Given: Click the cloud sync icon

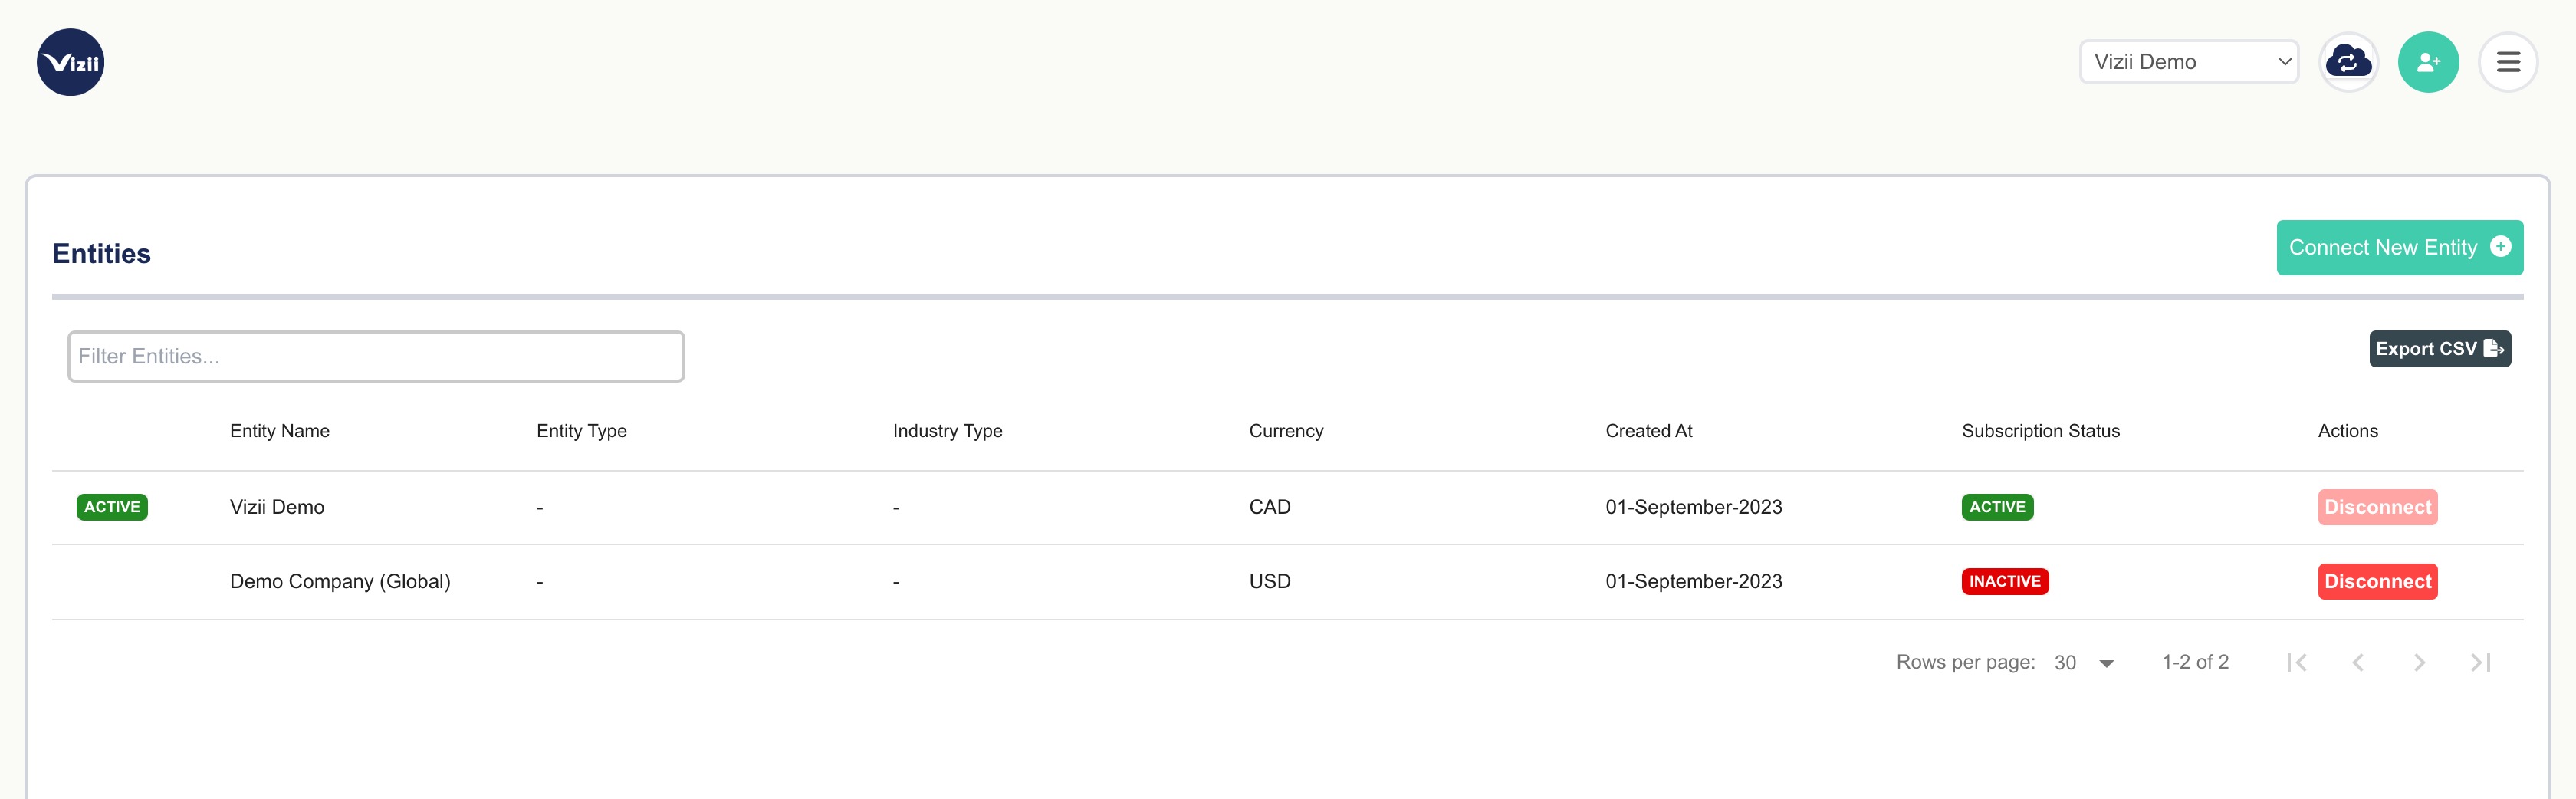Looking at the screenshot, I should tap(2347, 62).
